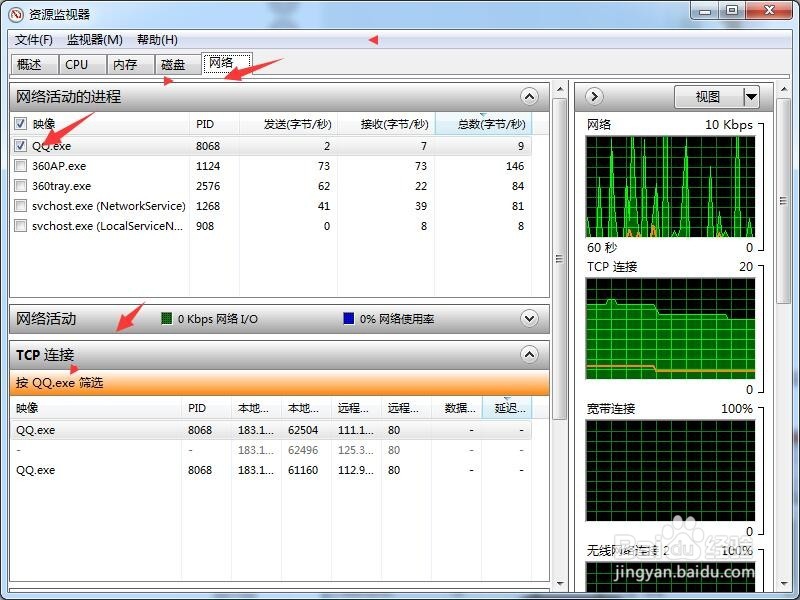Viewport: 800px width, 600px height.
Task: Select TCP row with local port 61160
Action: point(271,470)
